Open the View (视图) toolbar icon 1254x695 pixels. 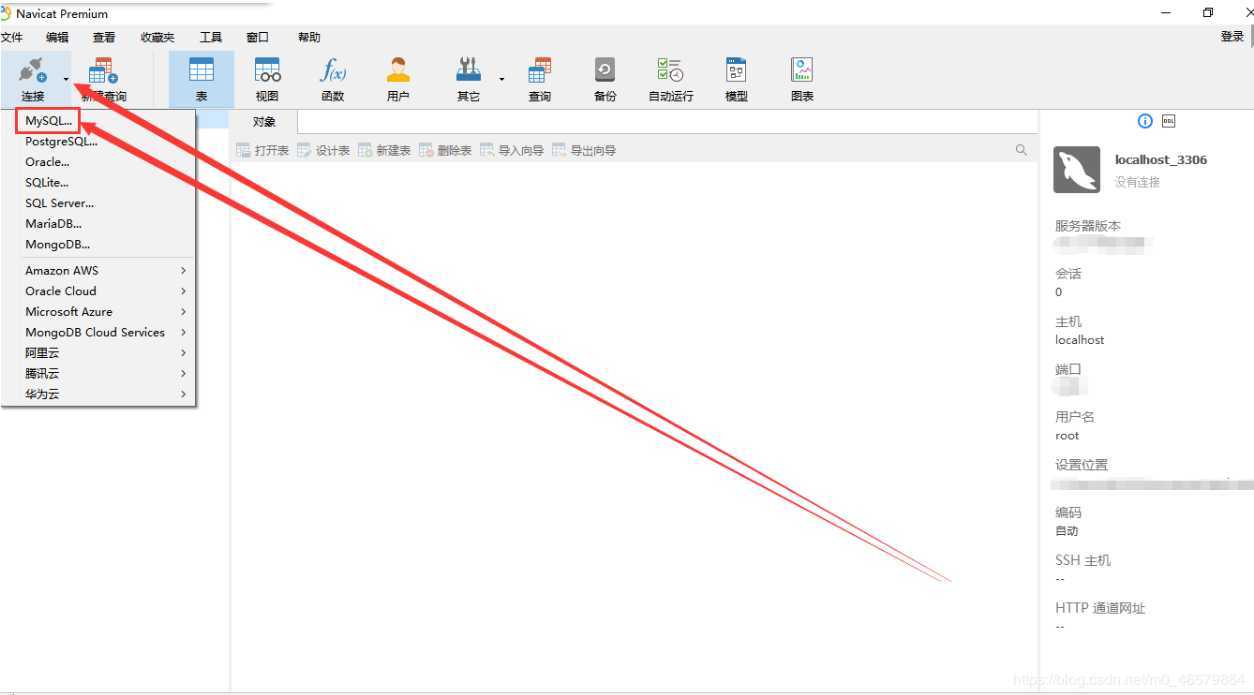tap(267, 70)
